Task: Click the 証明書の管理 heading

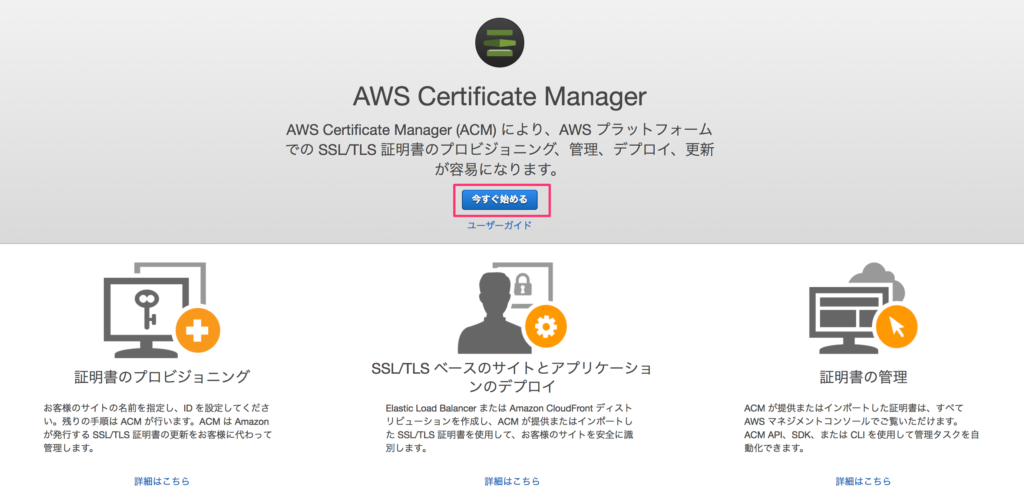Action: [863, 378]
